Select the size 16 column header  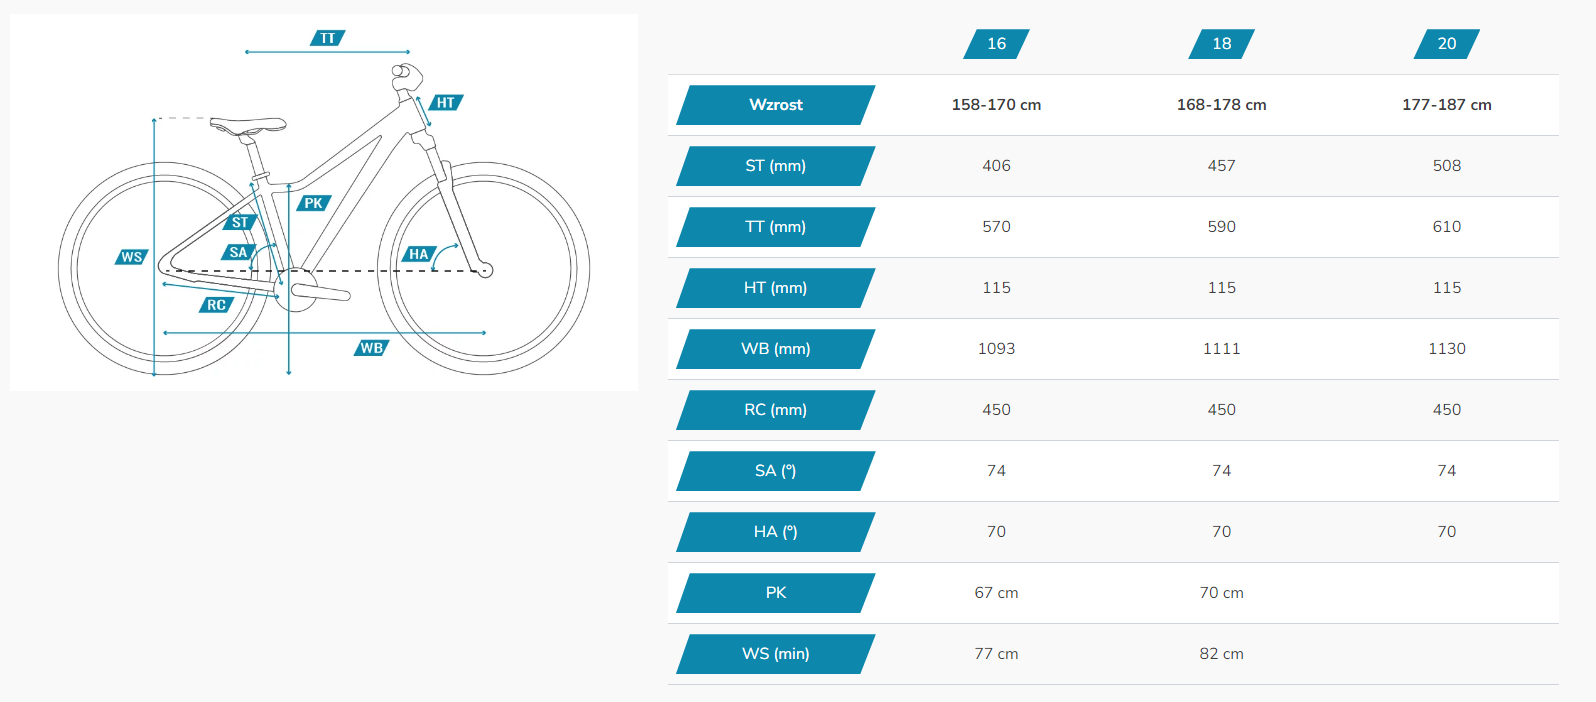click(996, 44)
